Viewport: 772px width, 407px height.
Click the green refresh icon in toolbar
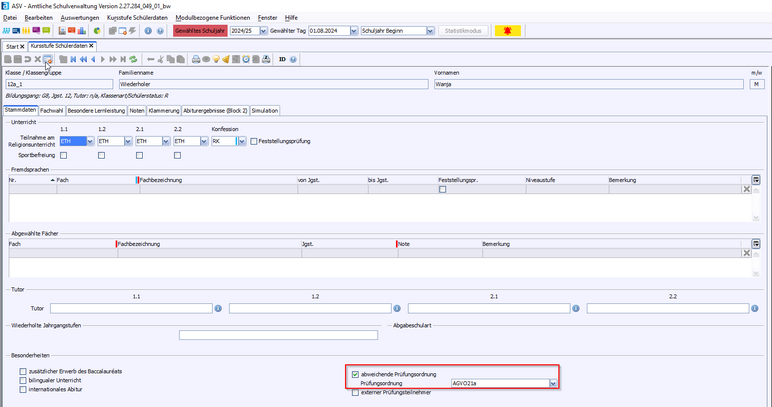pos(133,59)
